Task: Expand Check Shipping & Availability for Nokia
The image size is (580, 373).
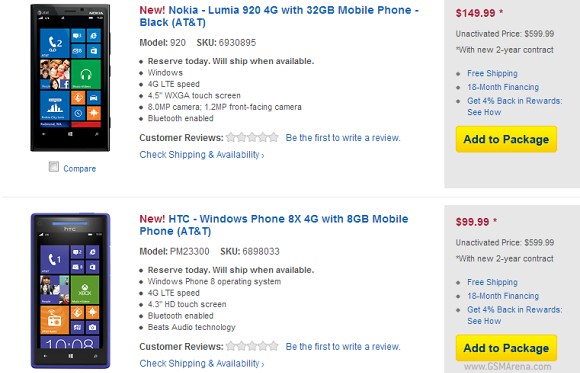Action: tap(202, 155)
